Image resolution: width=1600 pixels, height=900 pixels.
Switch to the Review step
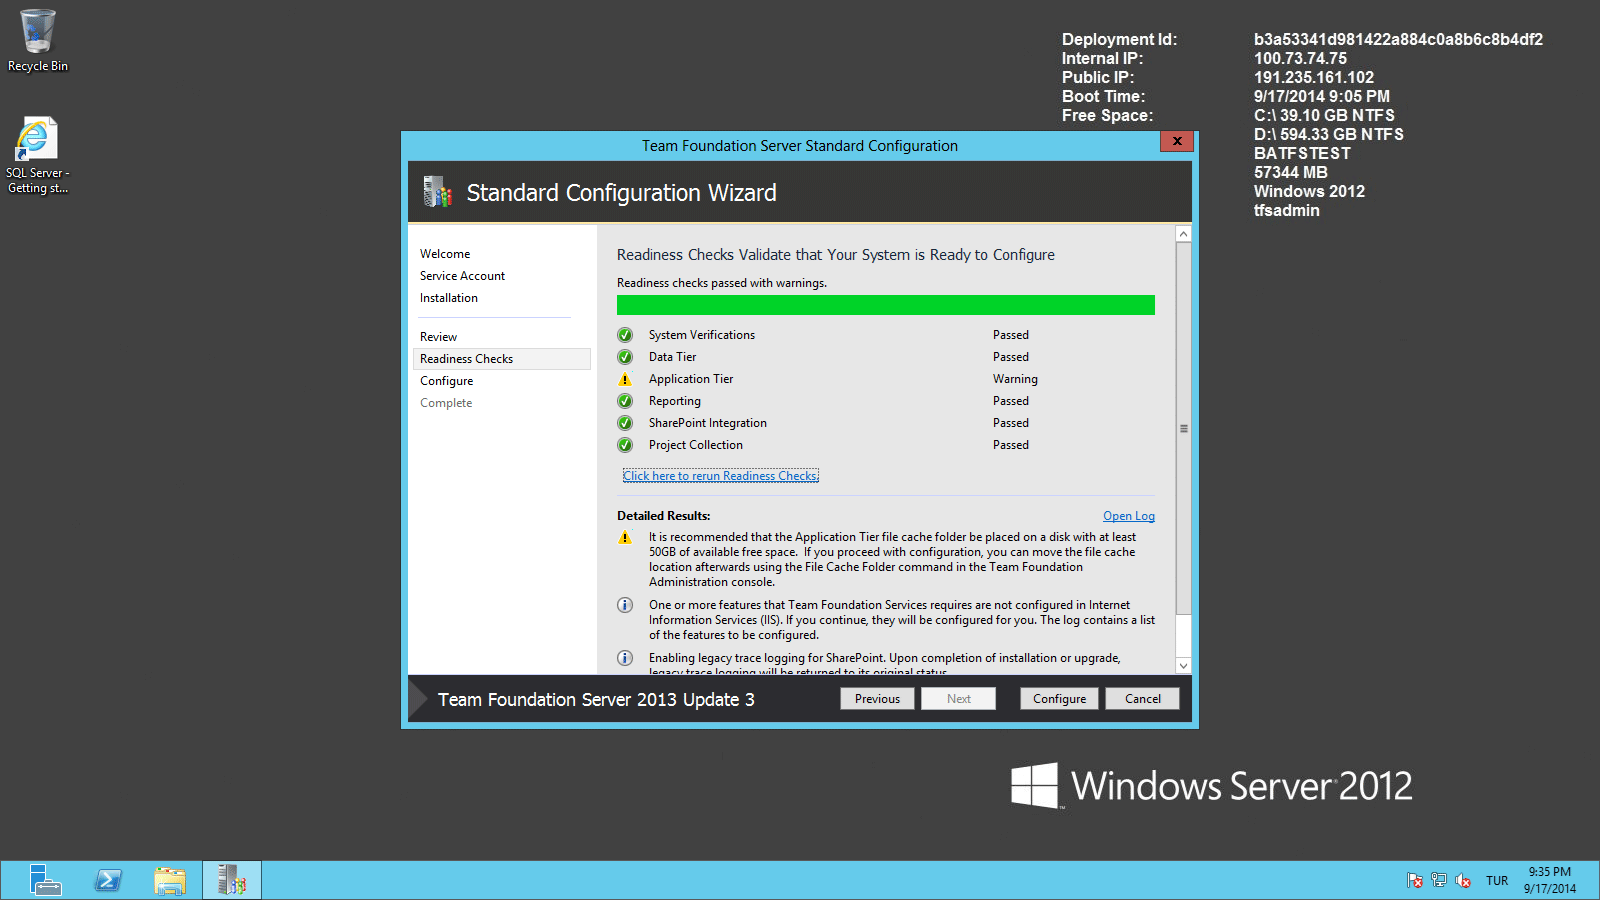pyautogui.click(x=438, y=336)
